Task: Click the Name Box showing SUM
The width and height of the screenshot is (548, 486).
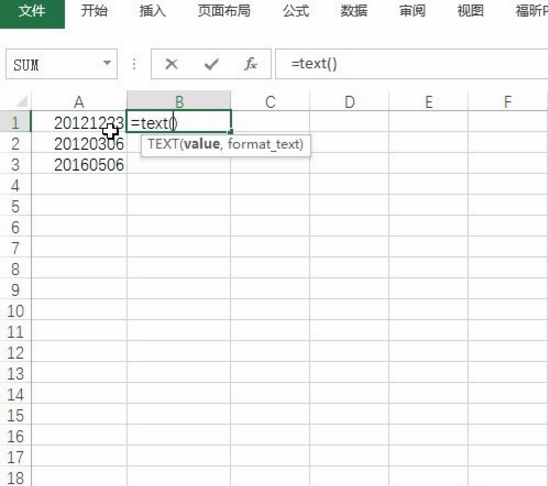Action: tap(62, 64)
